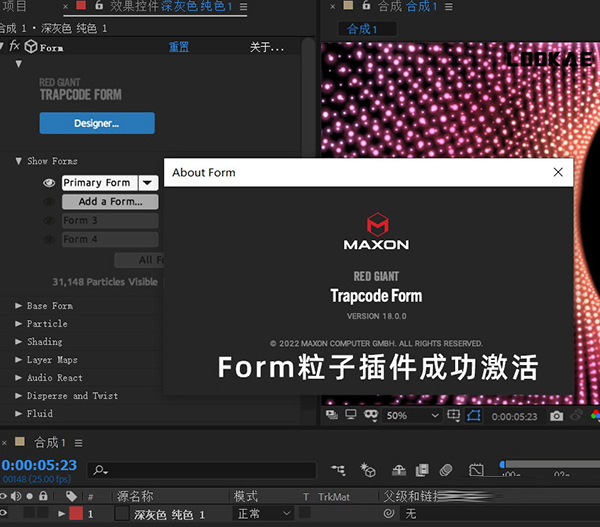Toggle Add a Form row eye
Screen dimensions: 600x527
[49, 202]
